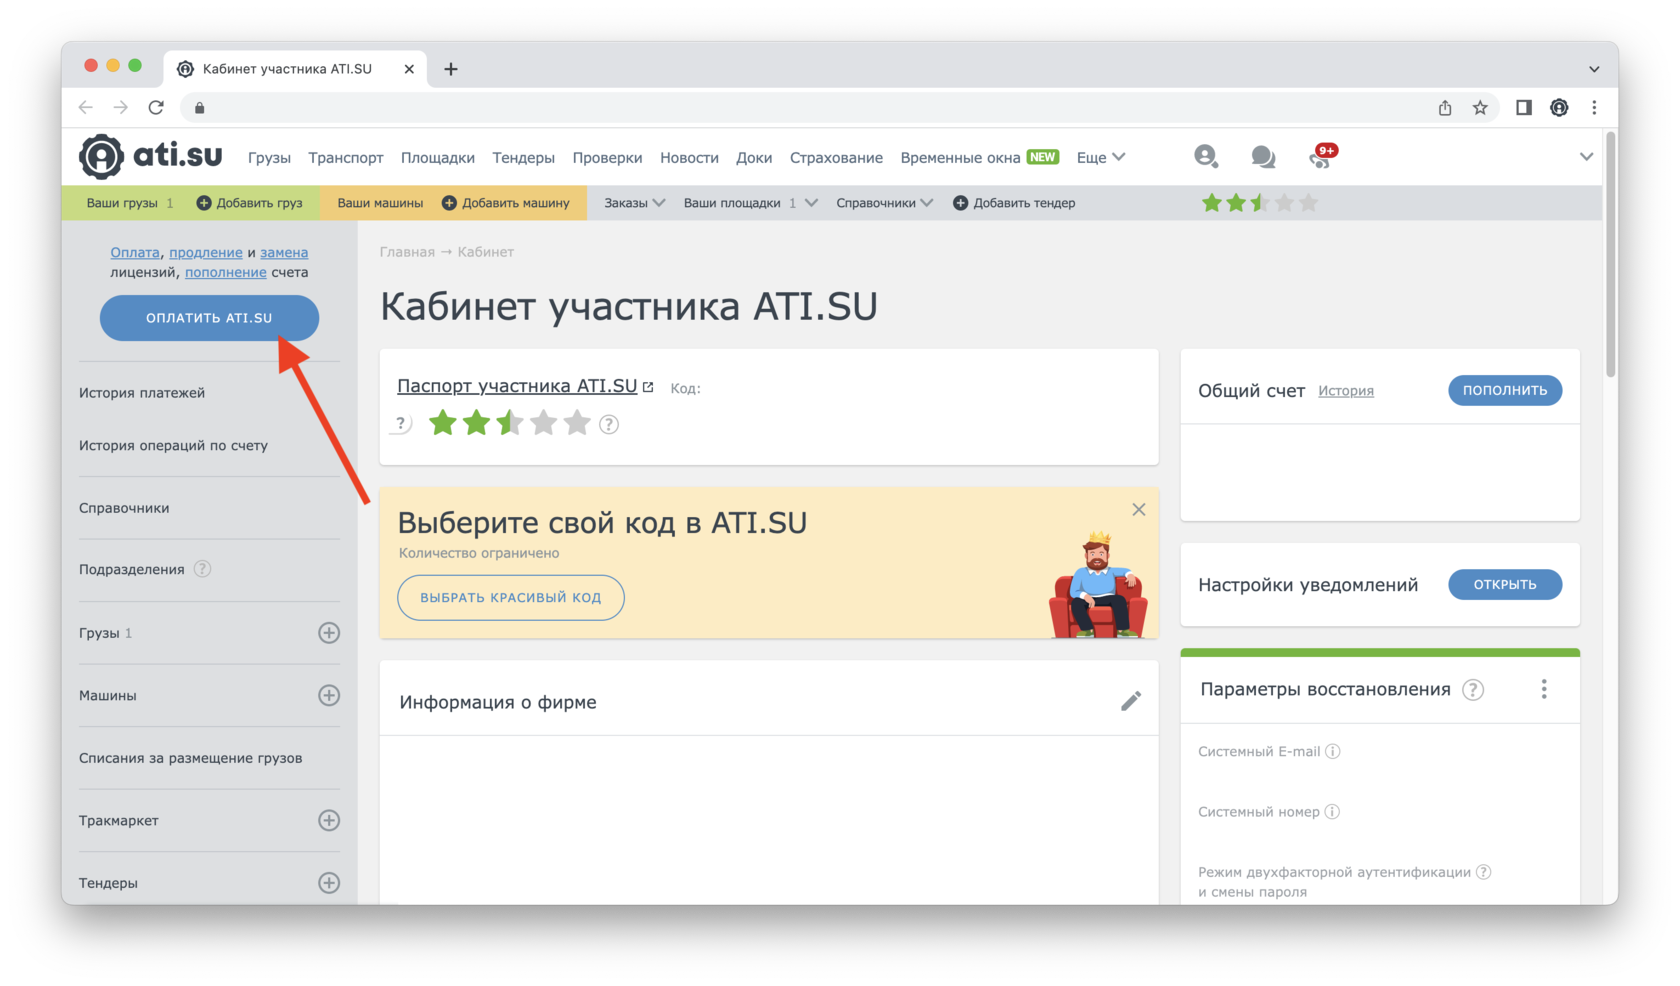Viewport: 1680px width, 986px height.
Task: Bookmark page with star icon in address bar
Action: pyautogui.click(x=1480, y=108)
